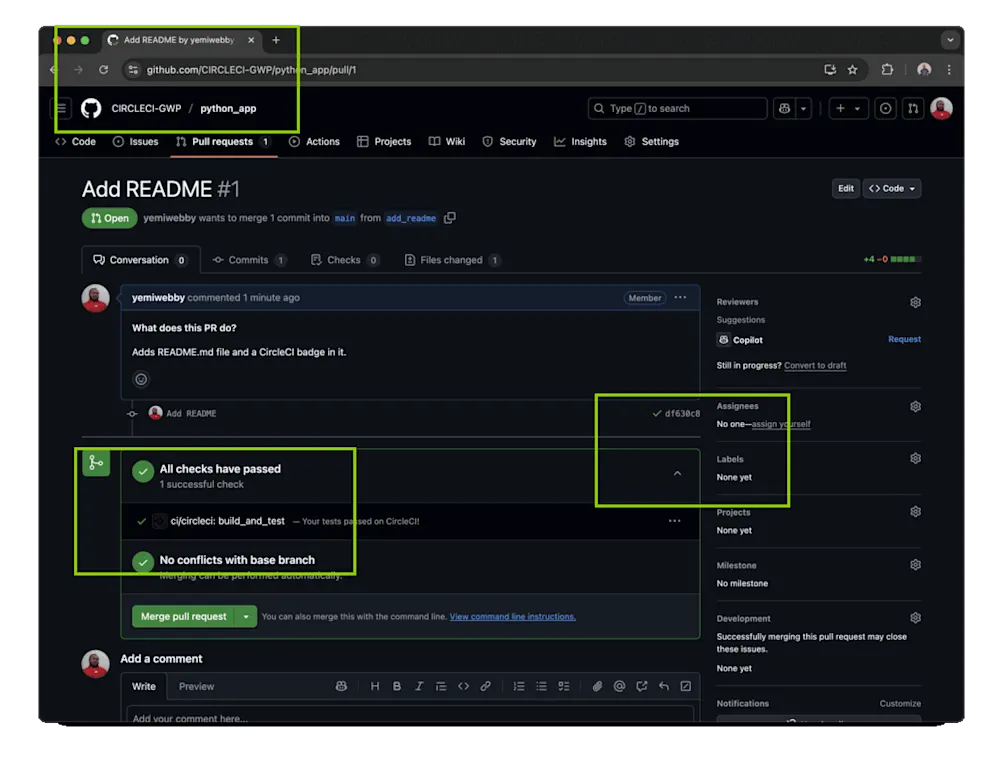This screenshot has width=1003, height=773.
Task: Switch to the comment Preview tab
Action: tap(196, 686)
